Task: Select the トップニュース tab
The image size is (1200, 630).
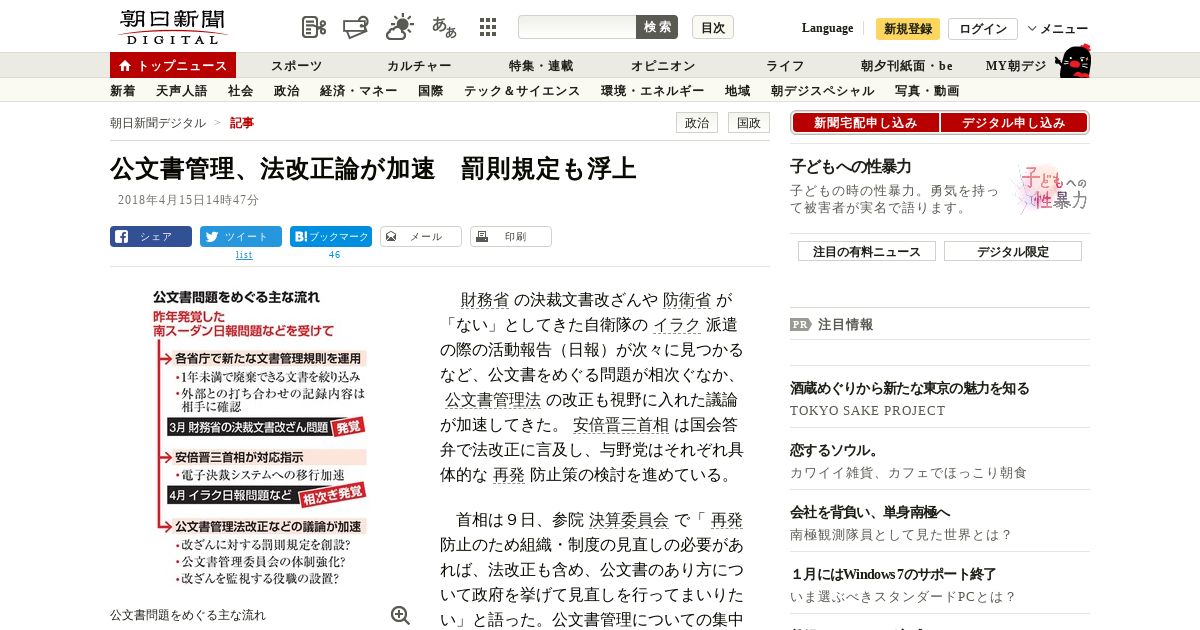Action: pyautogui.click(x=173, y=65)
